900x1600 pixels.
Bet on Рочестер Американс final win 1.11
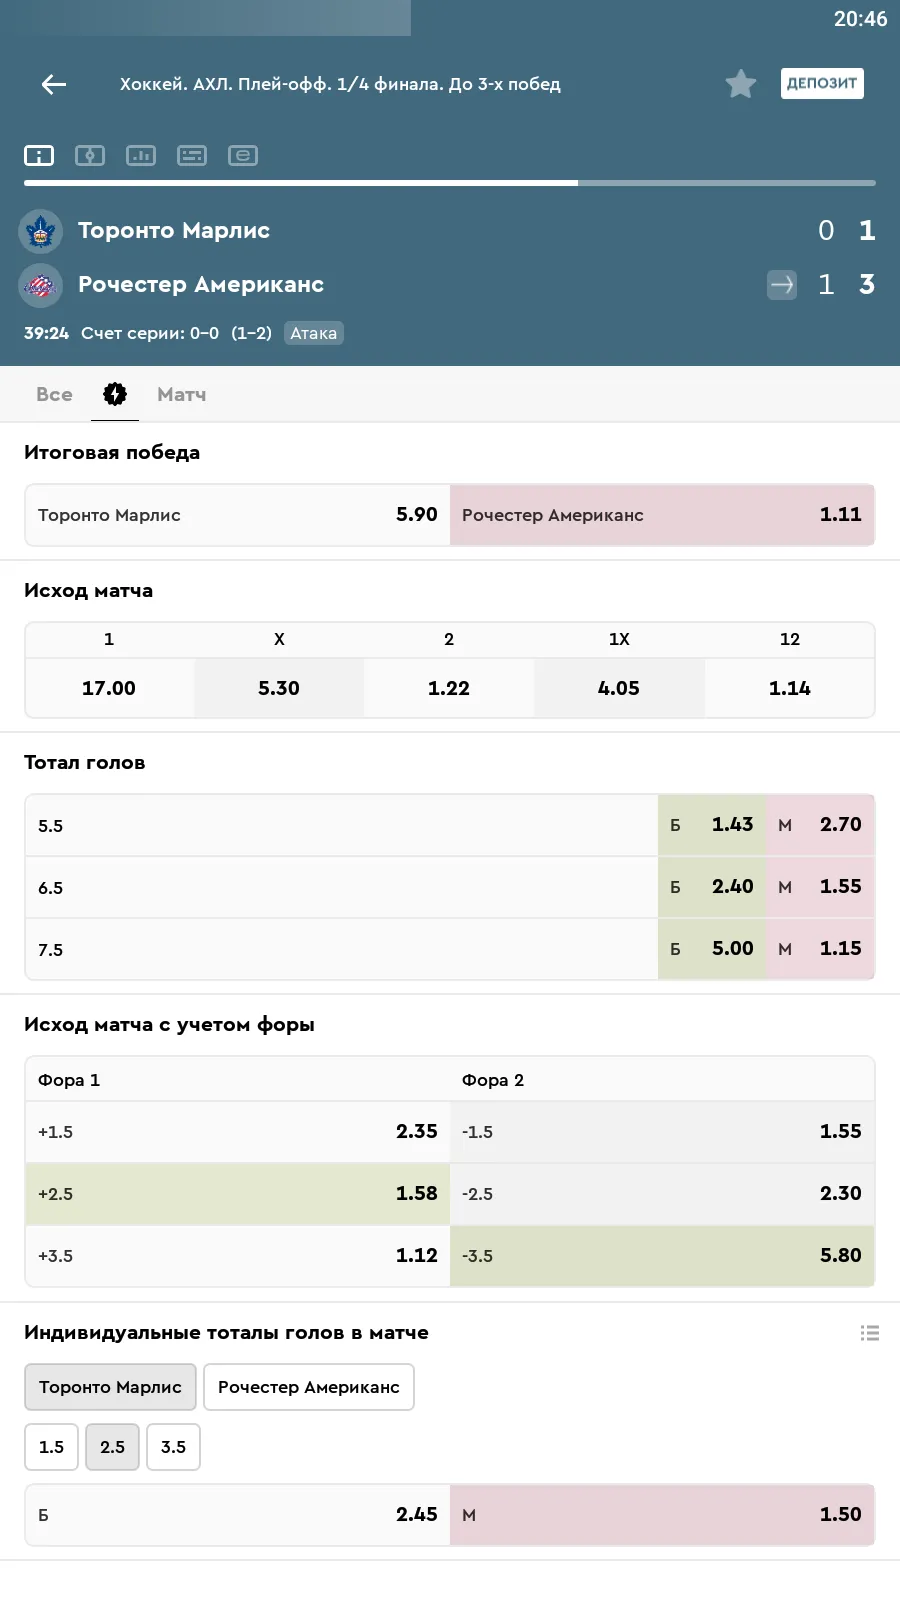tap(662, 515)
